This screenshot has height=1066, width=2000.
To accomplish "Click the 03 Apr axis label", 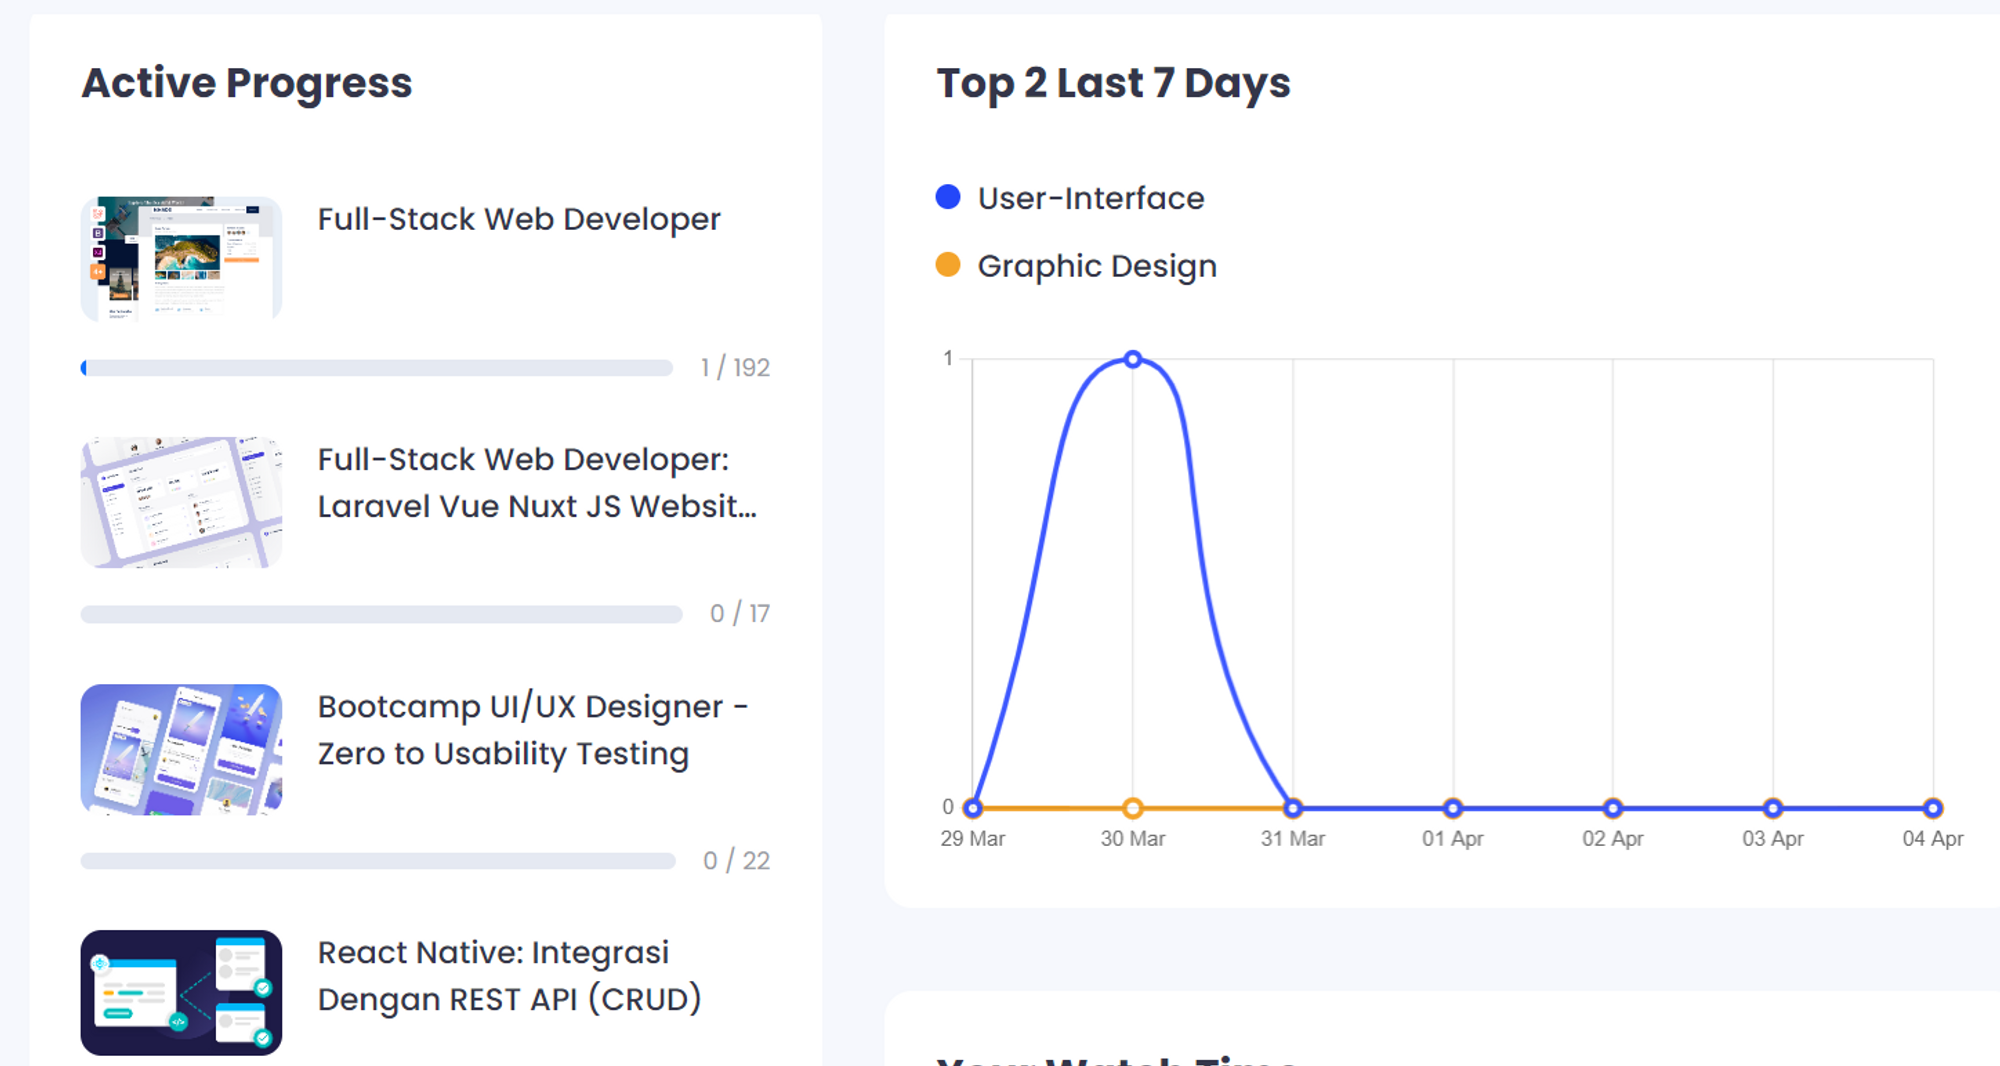I will (1773, 839).
